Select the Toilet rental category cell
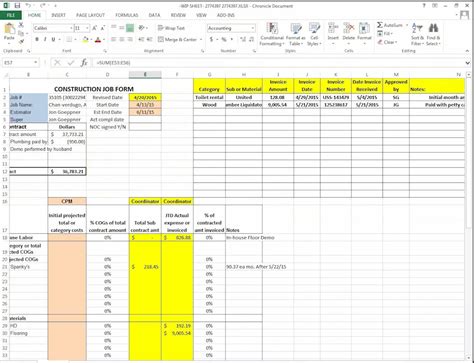The image size is (474, 363). [x=209, y=97]
